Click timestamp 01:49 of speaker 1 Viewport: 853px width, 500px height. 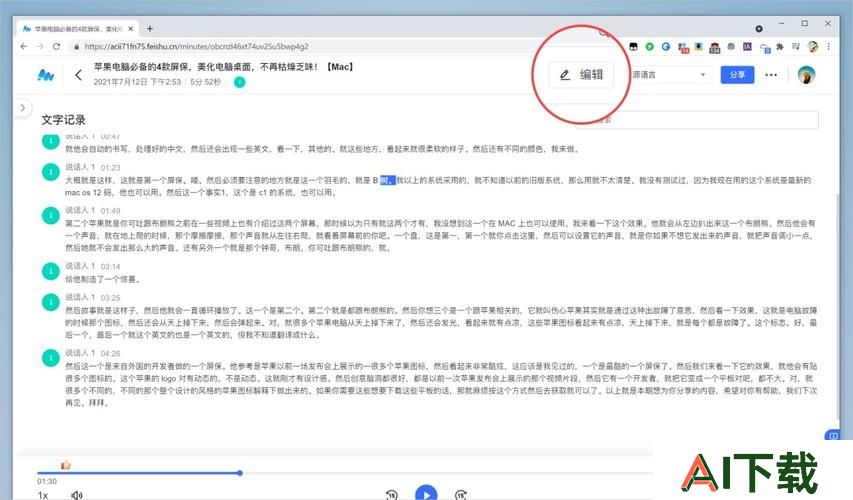110,211
